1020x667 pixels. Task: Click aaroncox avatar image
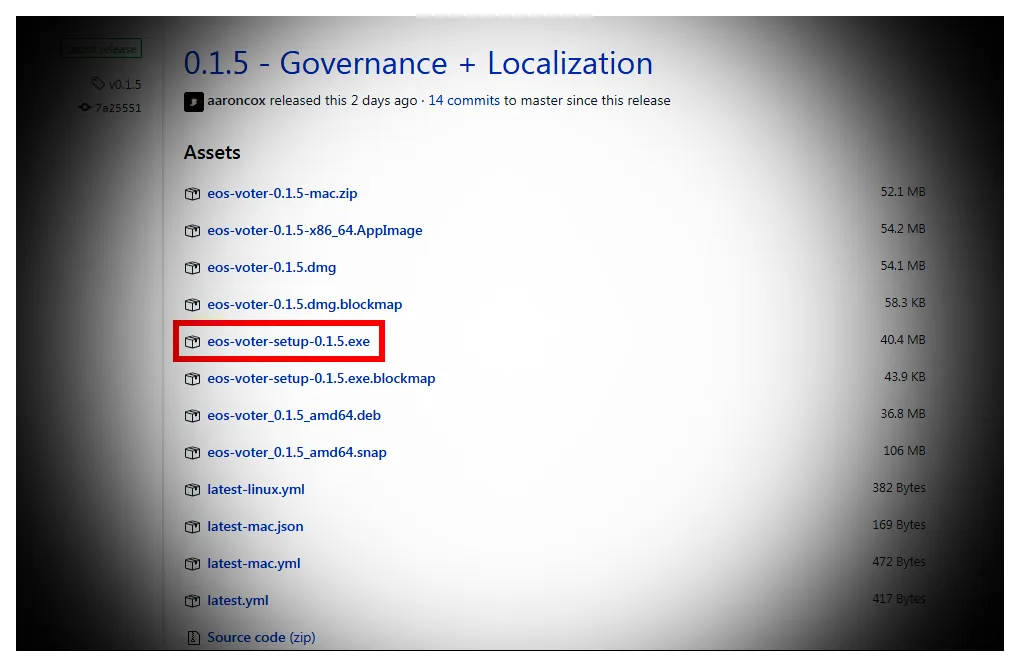tap(194, 102)
